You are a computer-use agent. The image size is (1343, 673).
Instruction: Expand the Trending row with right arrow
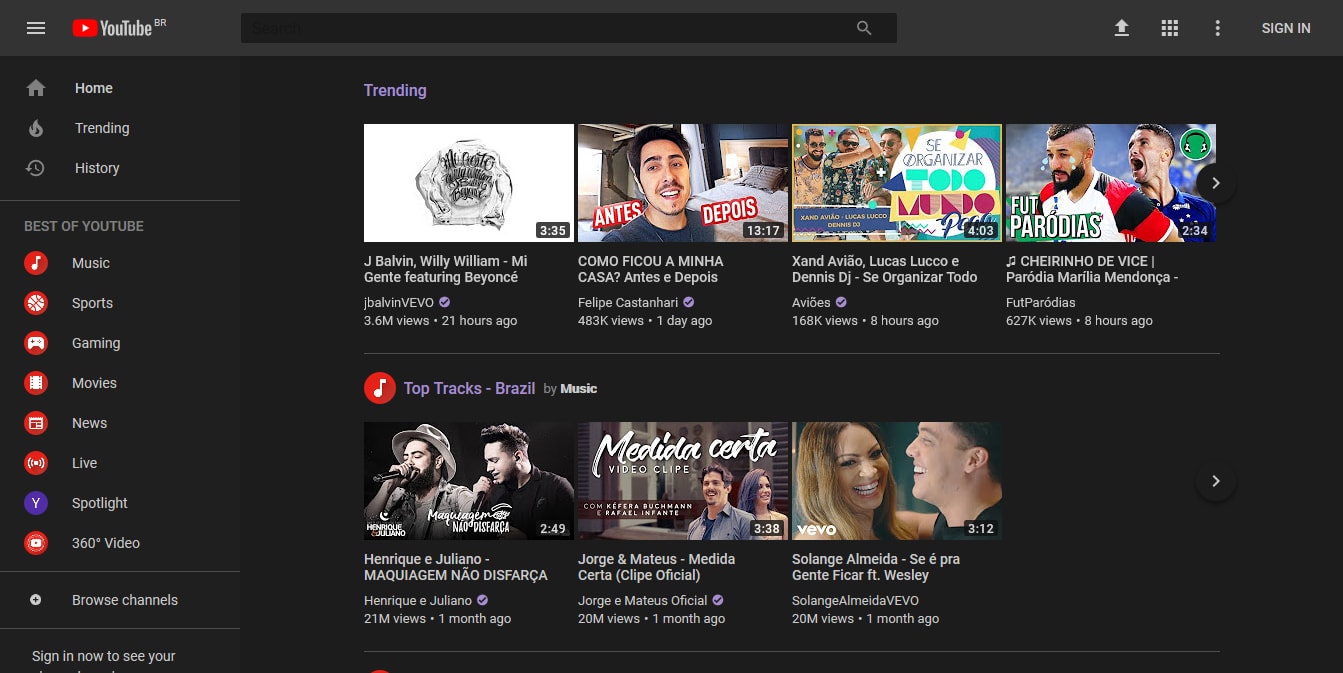coord(1215,183)
